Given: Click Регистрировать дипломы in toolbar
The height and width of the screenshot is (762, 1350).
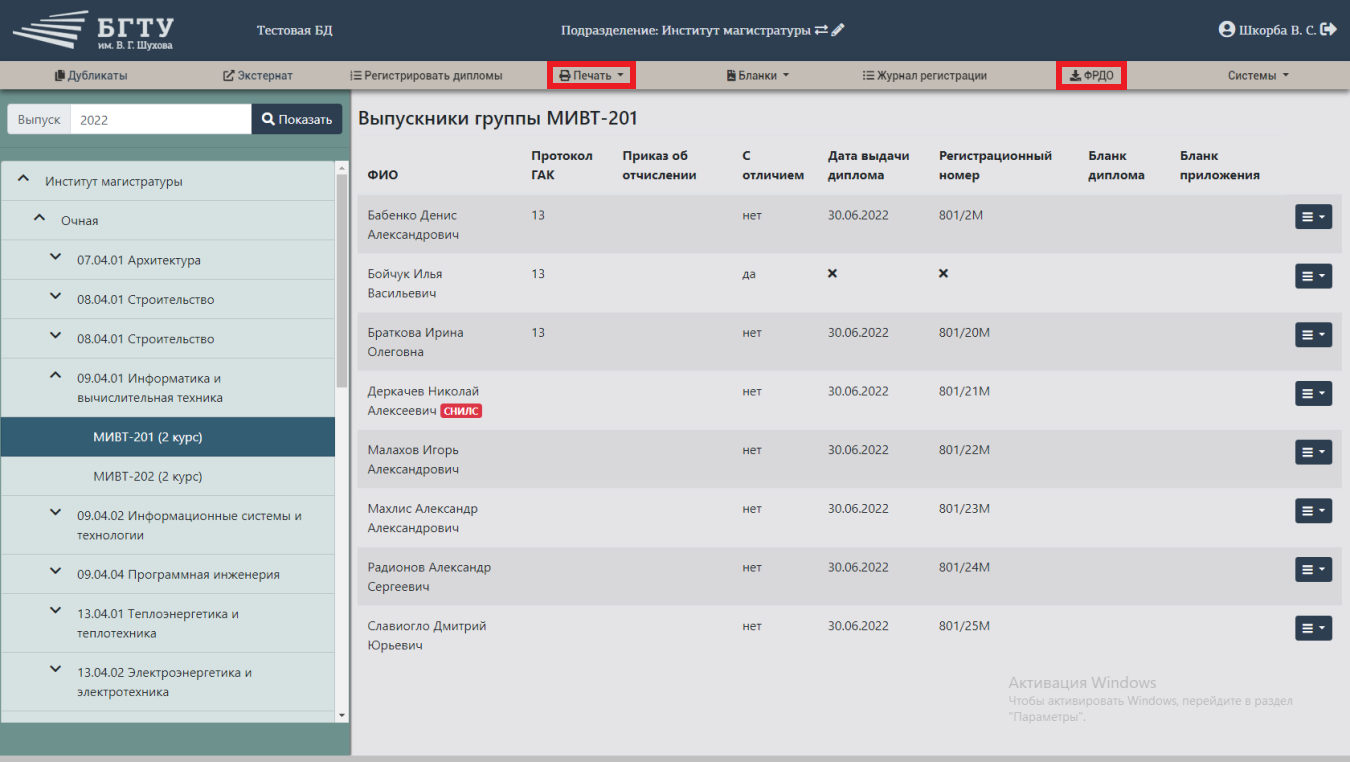Looking at the screenshot, I should (426, 75).
